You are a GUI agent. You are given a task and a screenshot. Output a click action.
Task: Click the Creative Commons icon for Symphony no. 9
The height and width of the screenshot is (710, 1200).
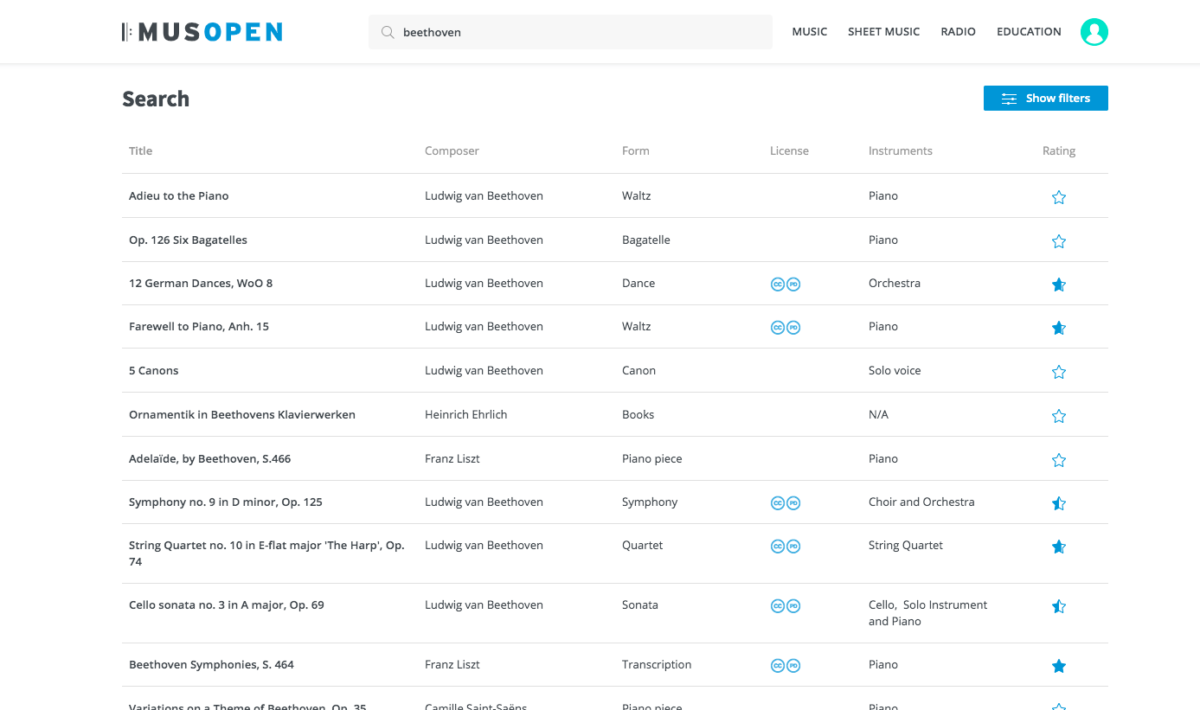pos(777,503)
